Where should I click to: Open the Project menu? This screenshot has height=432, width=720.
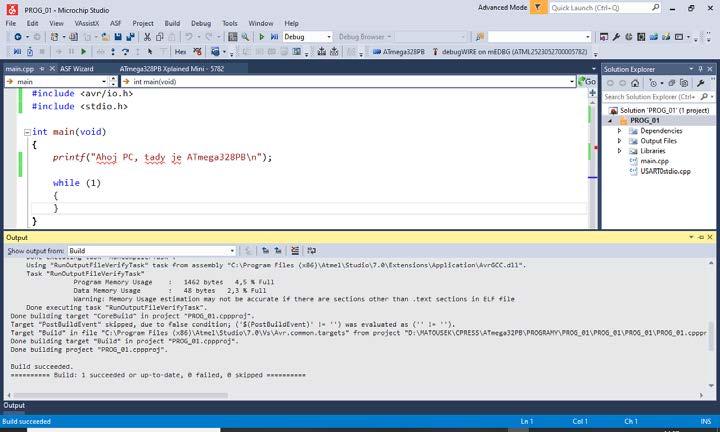pyautogui.click(x=143, y=23)
